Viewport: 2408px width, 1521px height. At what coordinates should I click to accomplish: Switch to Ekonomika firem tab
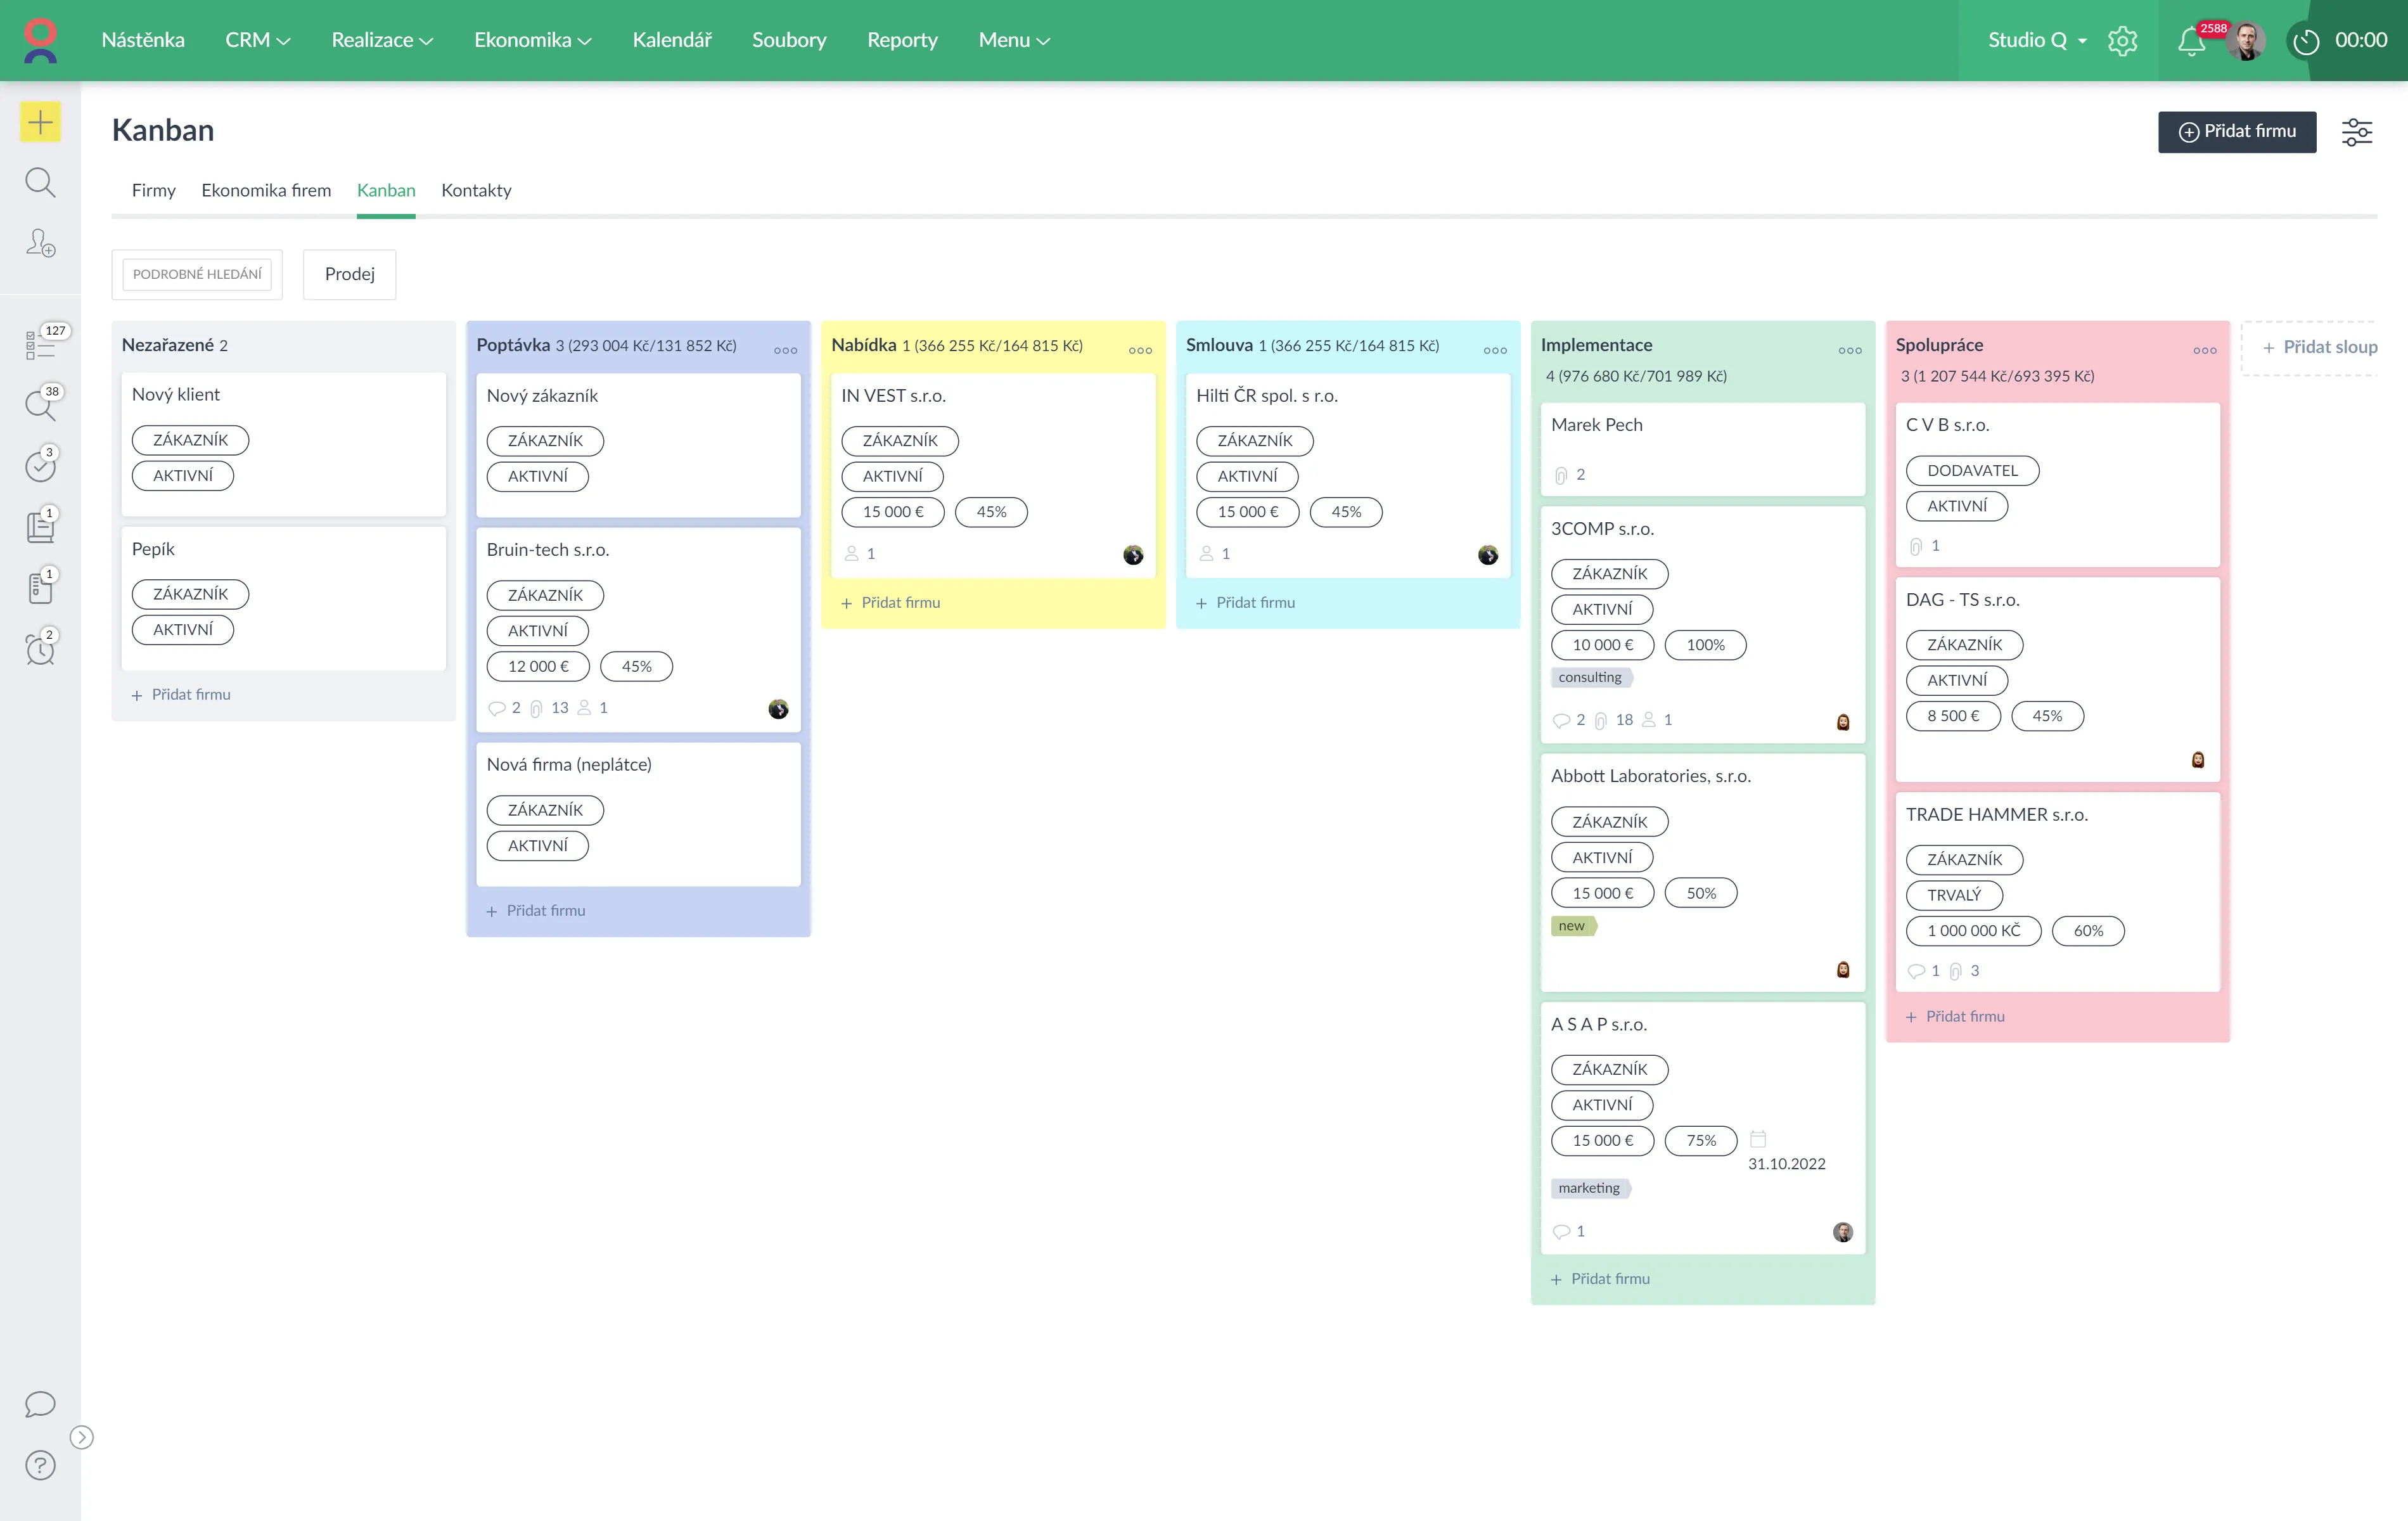click(266, 190)
